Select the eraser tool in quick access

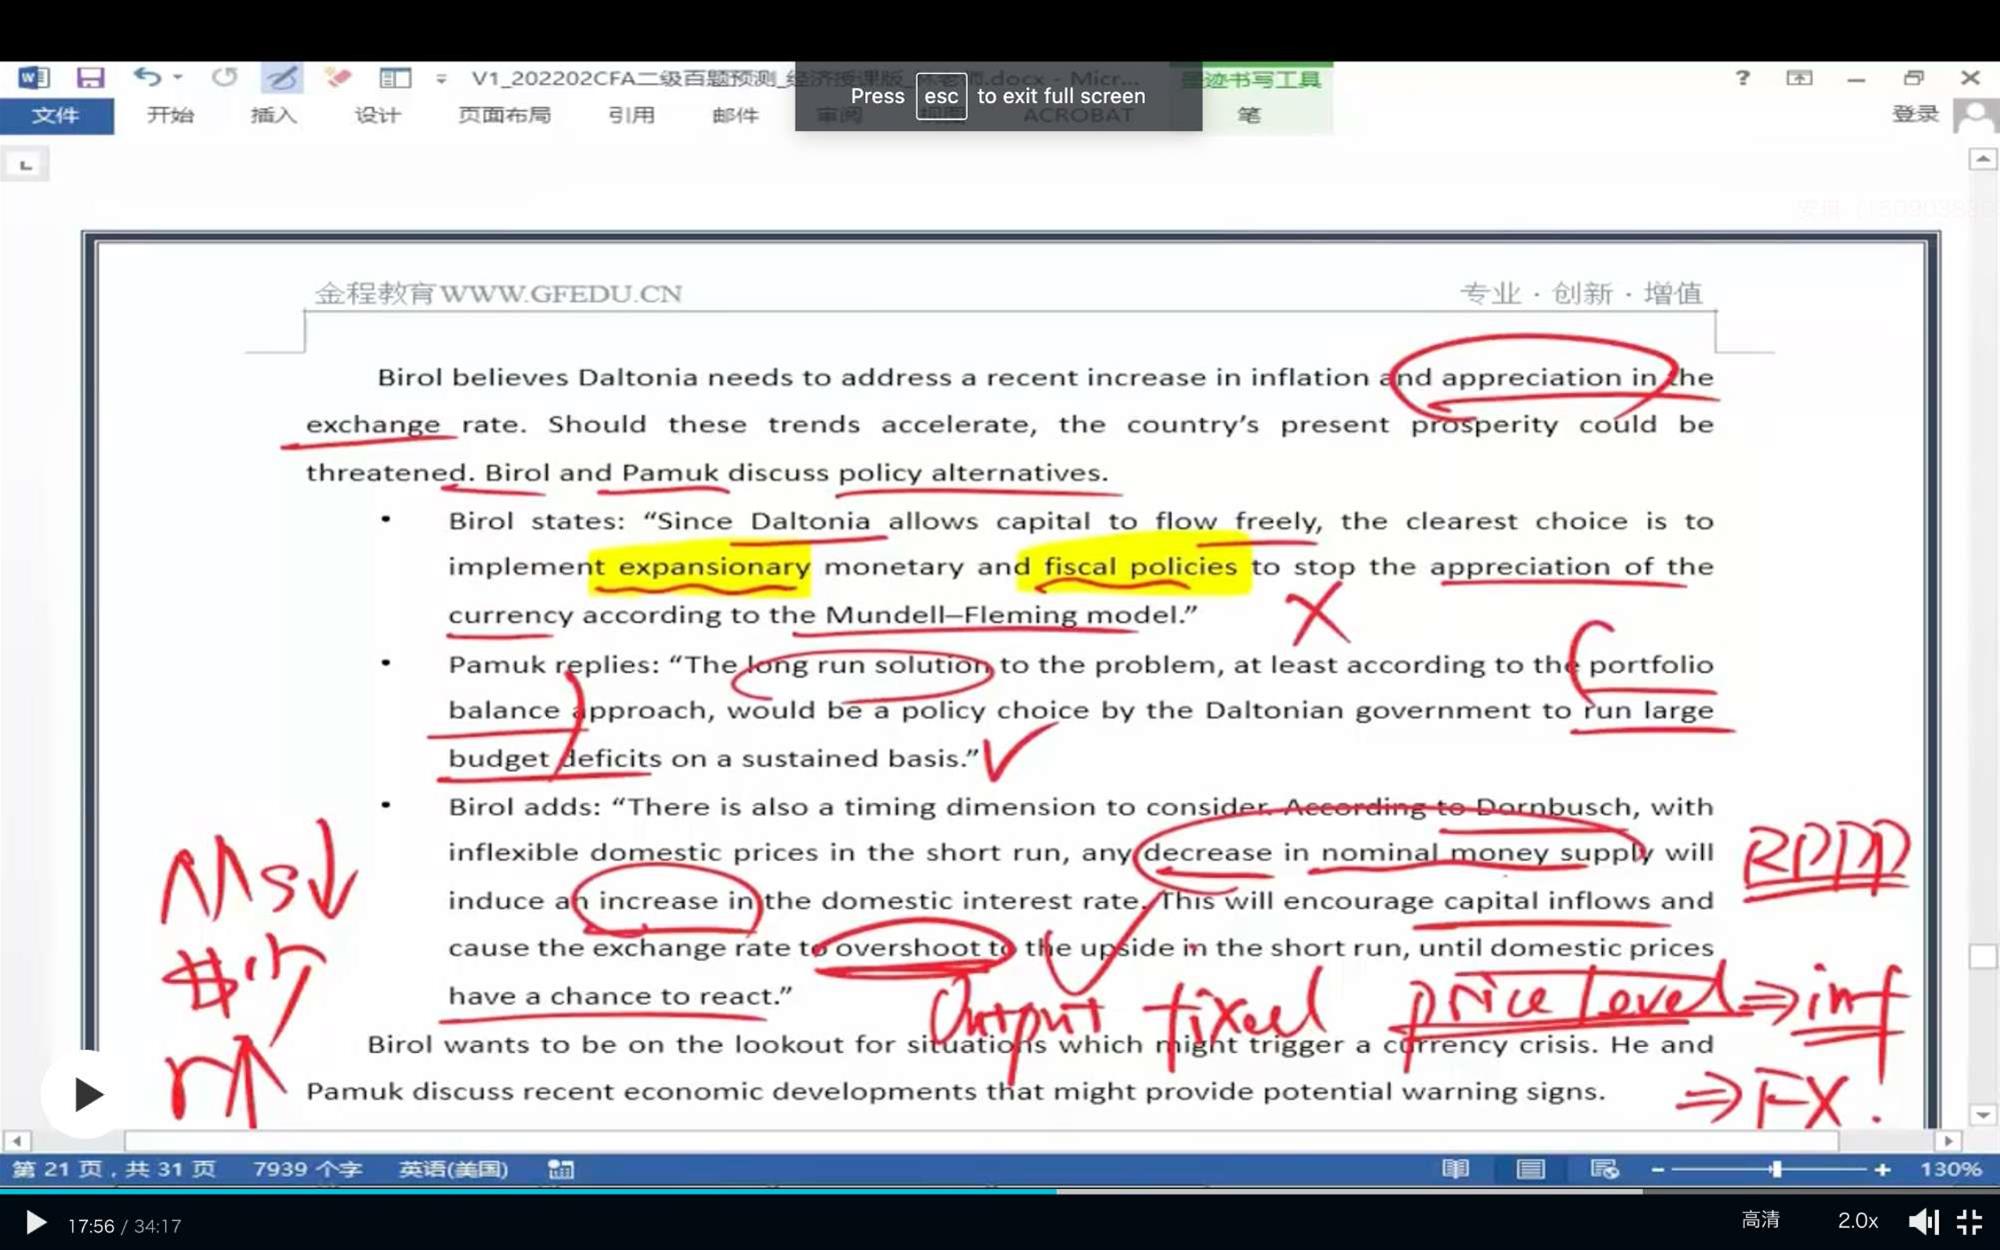(x=338, y=77)
